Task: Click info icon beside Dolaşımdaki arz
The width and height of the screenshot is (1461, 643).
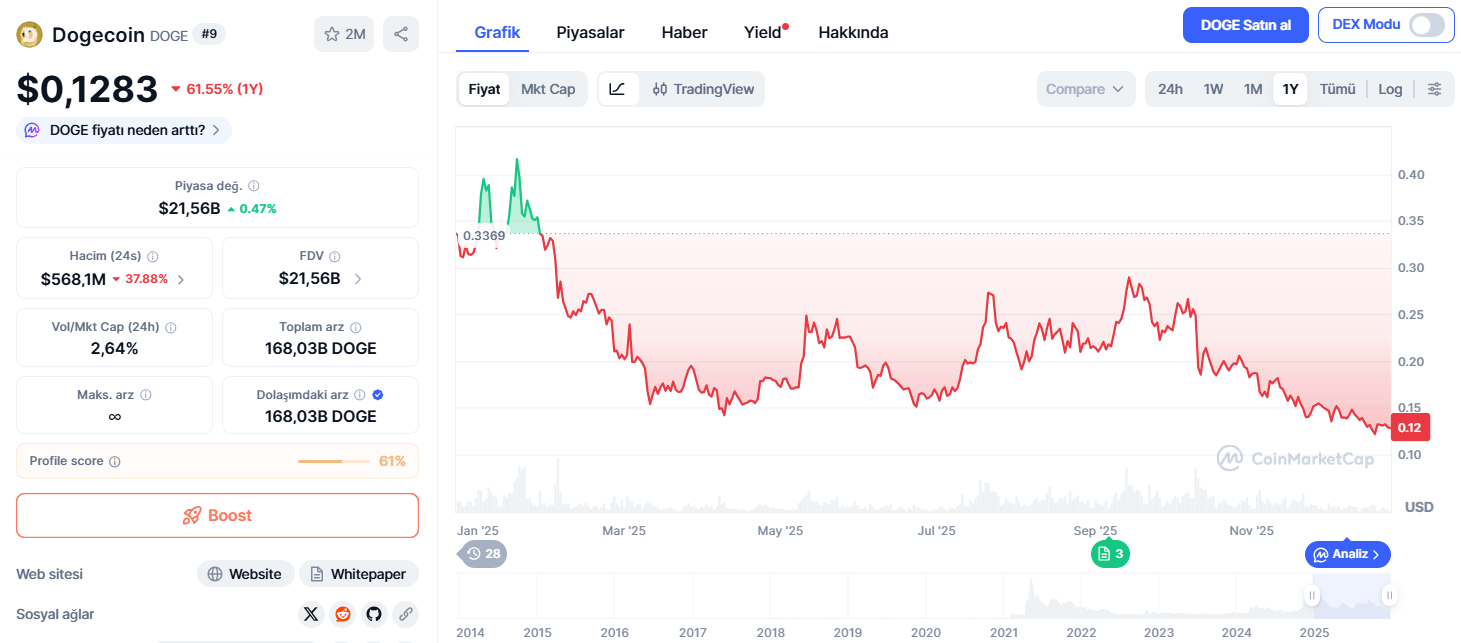Action: [x=360, y=395]
